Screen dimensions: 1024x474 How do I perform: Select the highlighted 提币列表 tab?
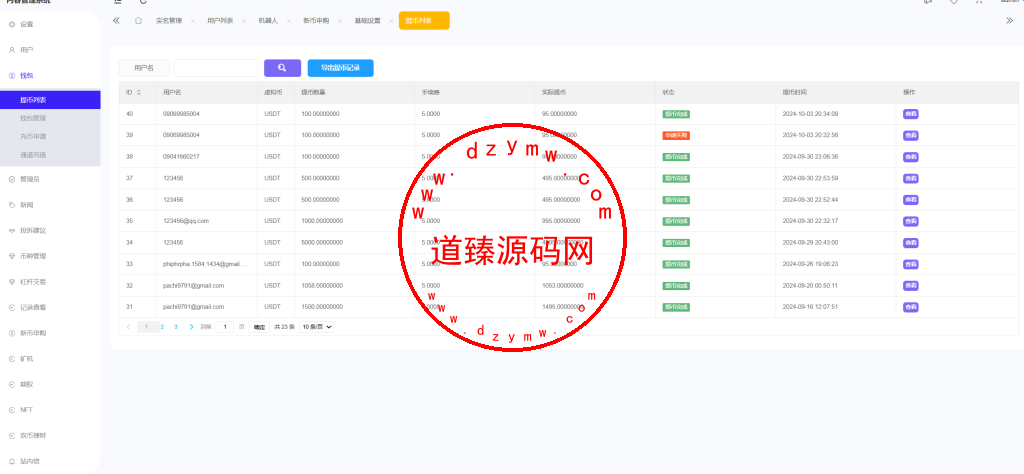tap(419, 21)
